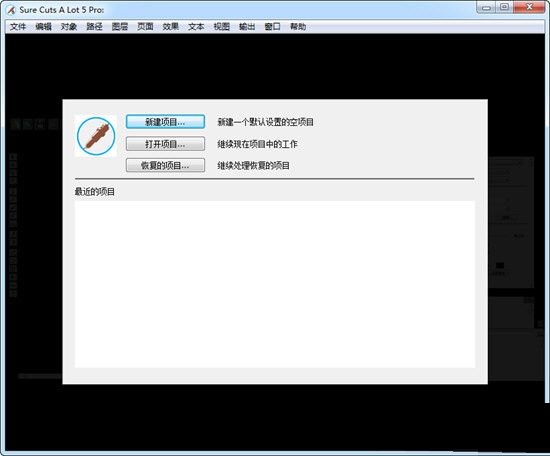Open the 图层 menu
This screenshot has width=550, height=456.
(120, 27)
